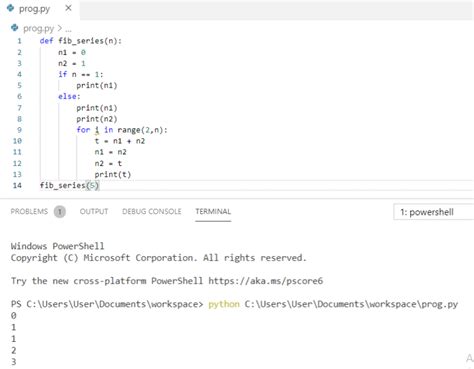Screen dimensions: 474x369
Task: Close the prog.py tab
Action: (x=68, y=8)
